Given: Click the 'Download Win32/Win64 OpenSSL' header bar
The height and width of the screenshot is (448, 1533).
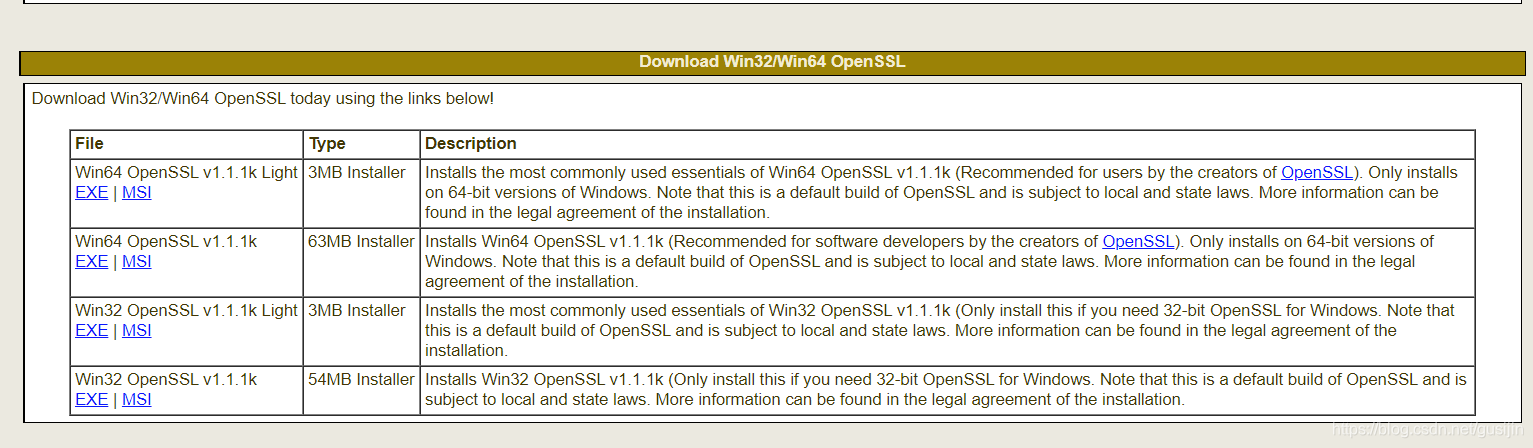Looking at the screenshot, I should [x=771, y=62].
